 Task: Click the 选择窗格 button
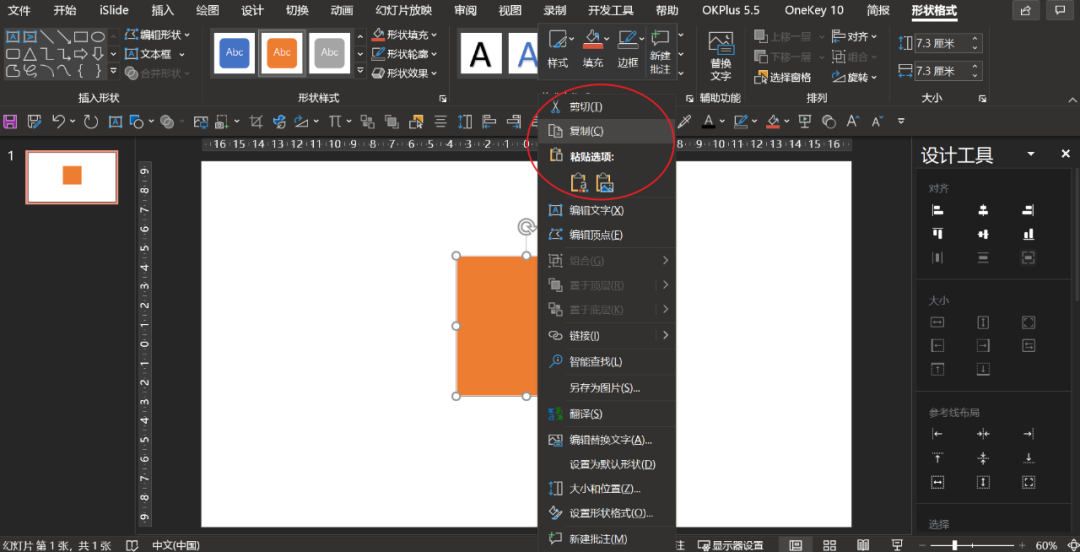pyautogui.click(x=782, y=77)
